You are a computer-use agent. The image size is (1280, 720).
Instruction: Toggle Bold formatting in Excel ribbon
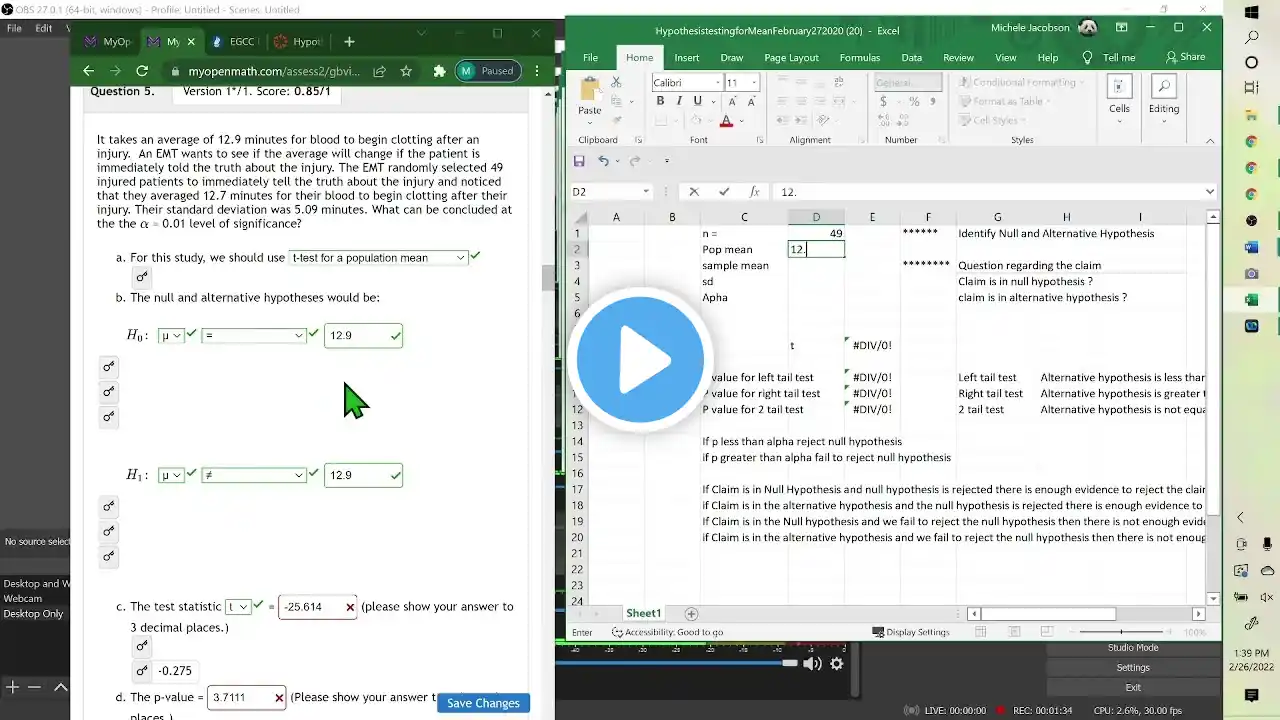point(660,101)
